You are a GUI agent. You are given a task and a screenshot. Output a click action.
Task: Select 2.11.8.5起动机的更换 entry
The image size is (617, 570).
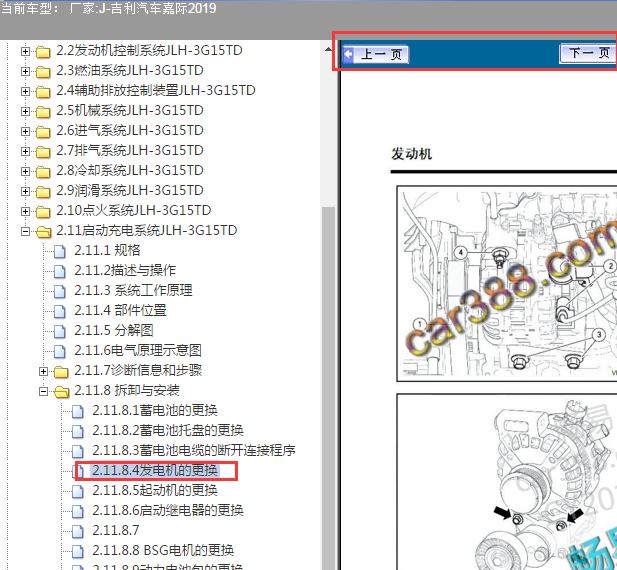(x=155, y=491)
